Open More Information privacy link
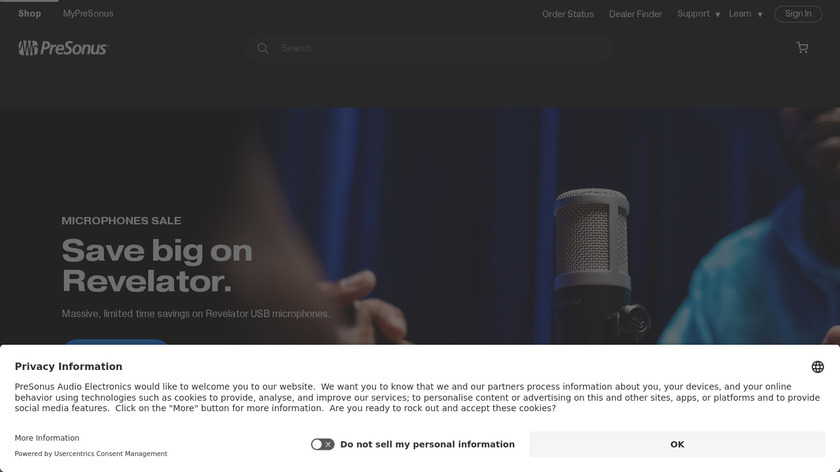The image size is (840, 472). point(47,438)
